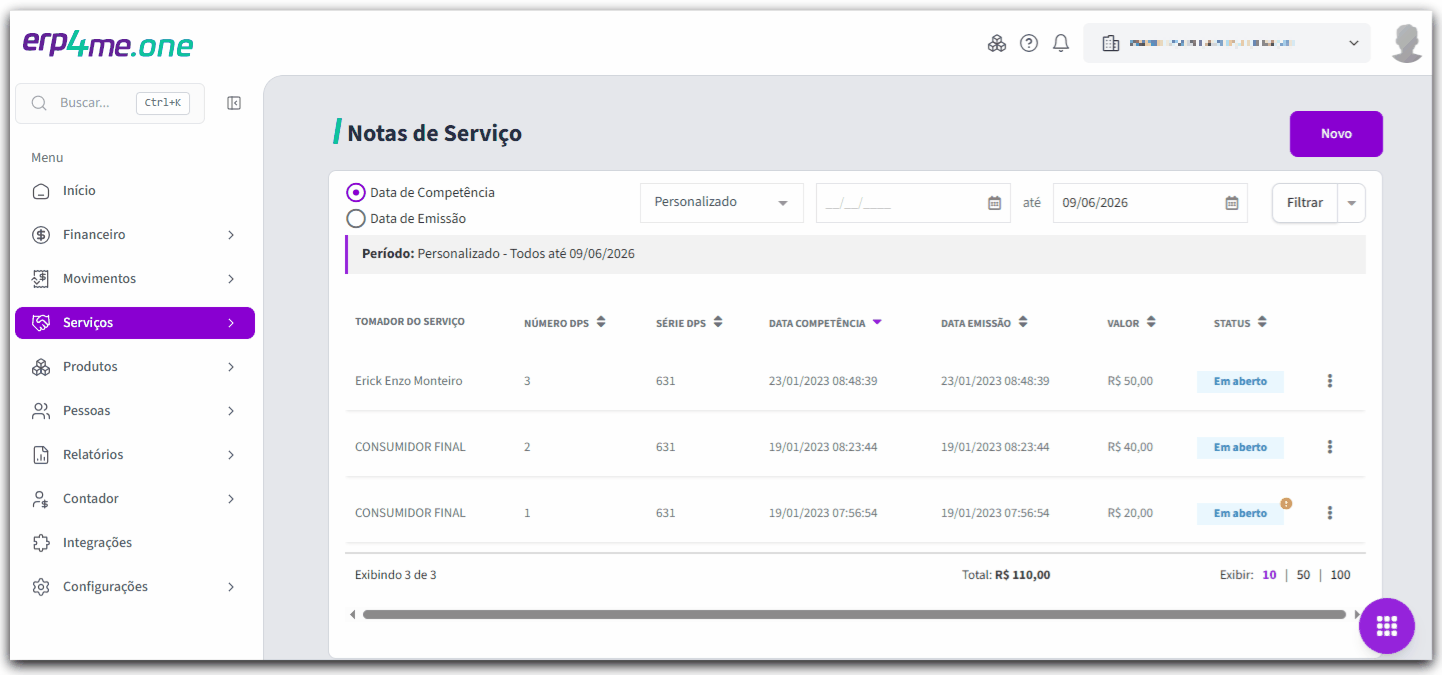Open calendar picker for start date
Image resolution: width=1442 pixels, height=675 pixels.
coord(994,203)
